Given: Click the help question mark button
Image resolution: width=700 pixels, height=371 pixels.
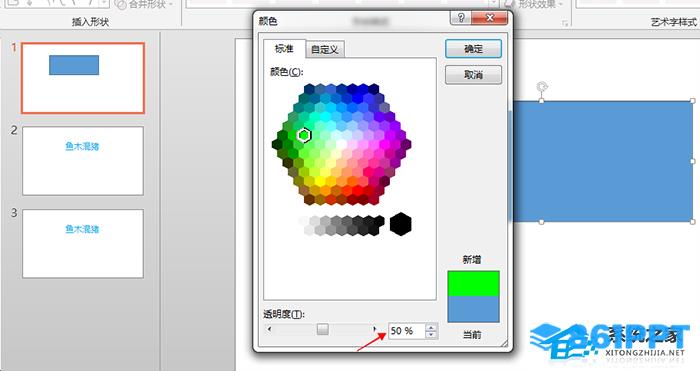Looking at the screenshot, I should coord(461,18).
